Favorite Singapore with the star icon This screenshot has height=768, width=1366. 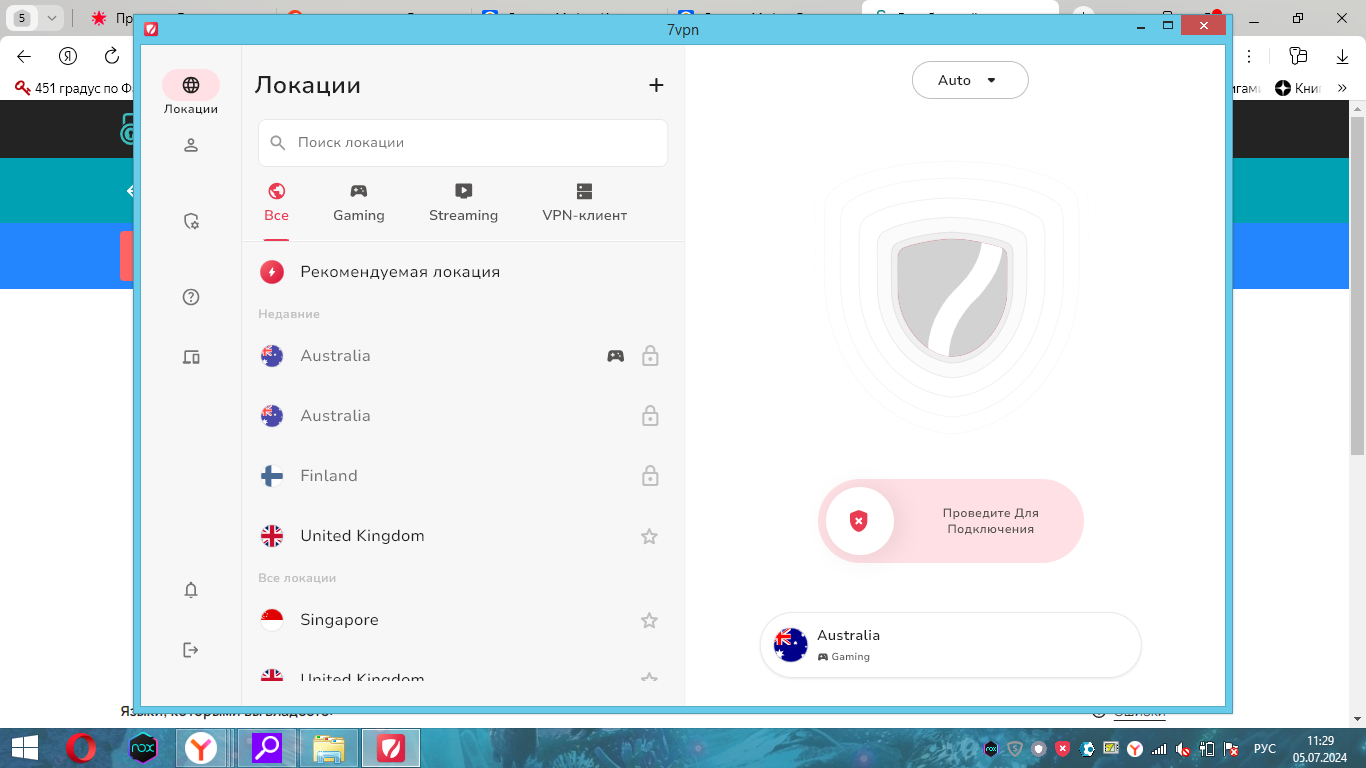[x=649, y=620]
